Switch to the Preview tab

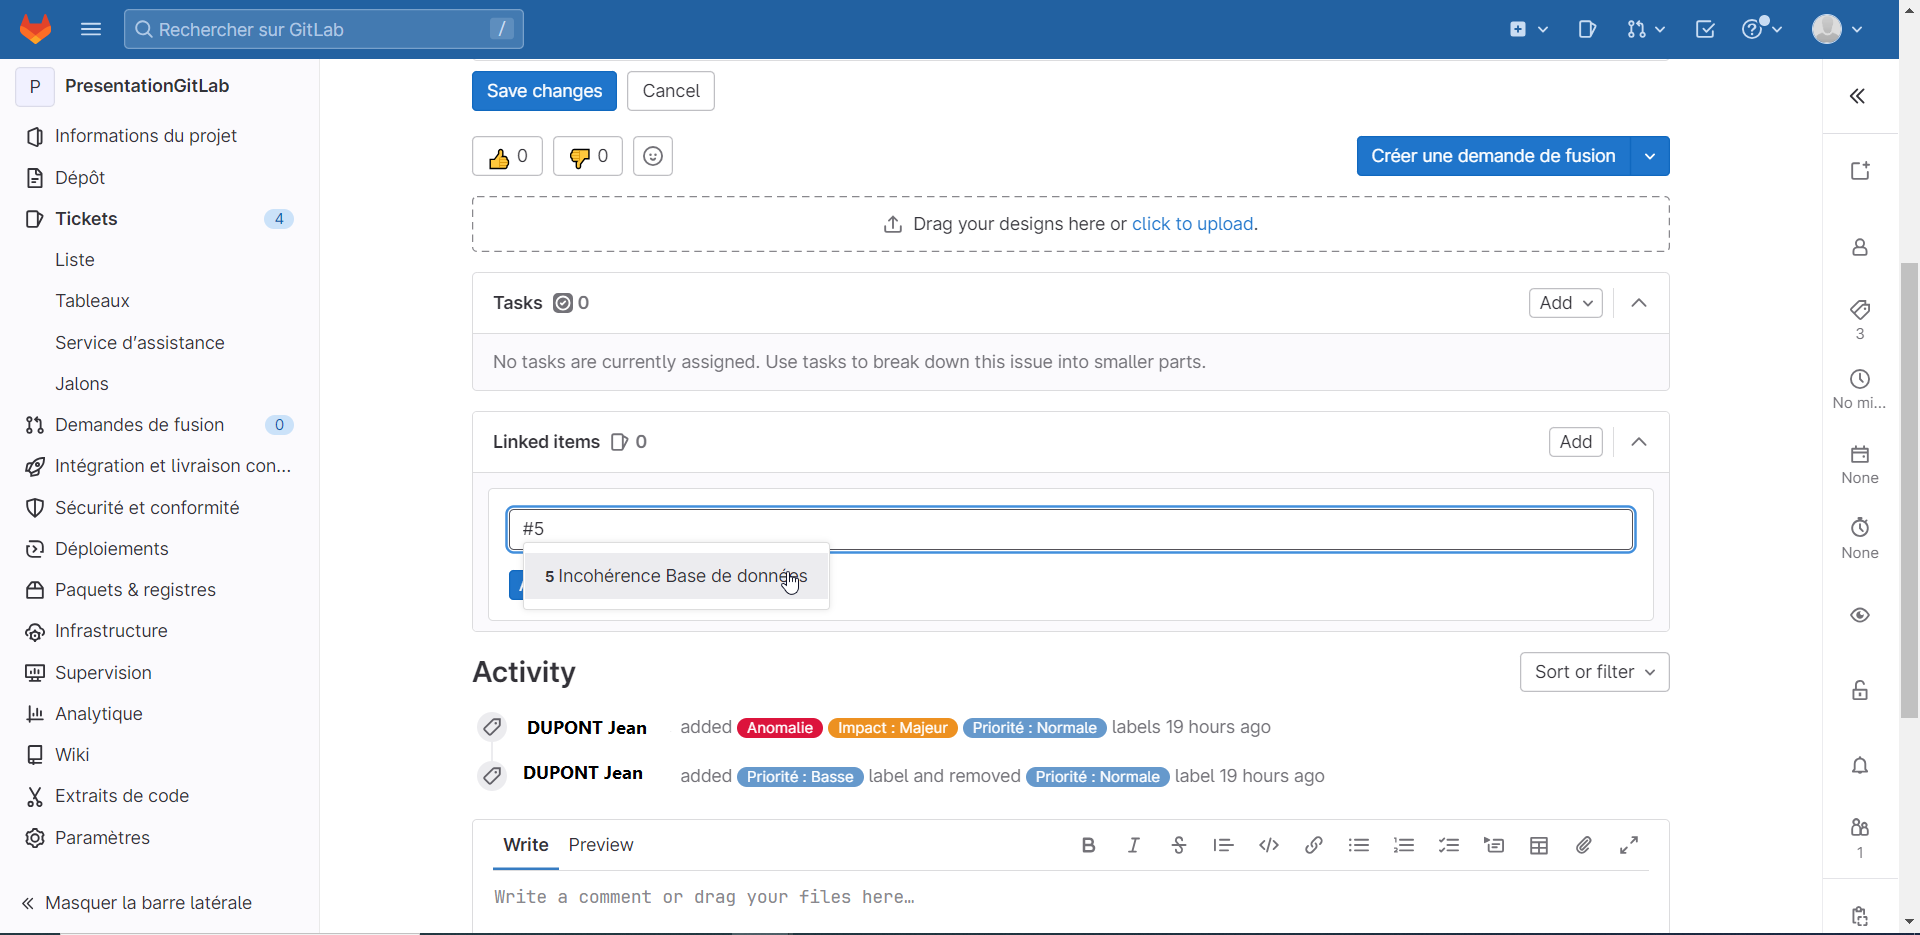pyautogui.click(x=601, y=845)
